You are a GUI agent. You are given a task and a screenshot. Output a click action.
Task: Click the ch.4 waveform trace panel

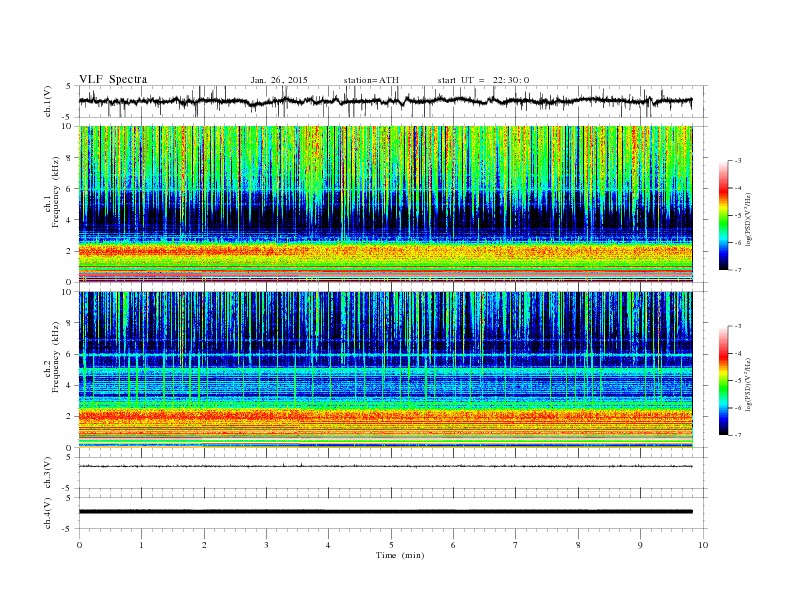(x=393, y=513)
